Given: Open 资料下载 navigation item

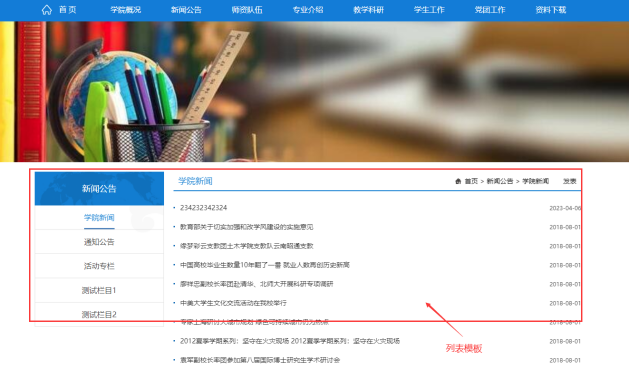Looking at the screenshot, I should (x=551, y=10).
